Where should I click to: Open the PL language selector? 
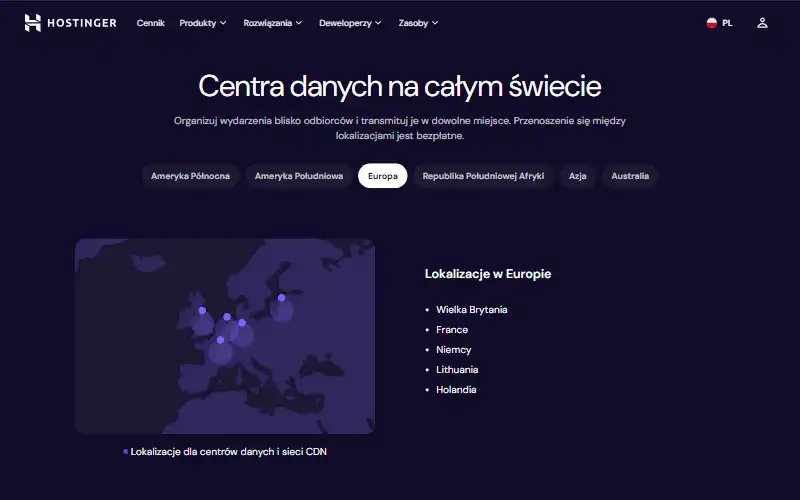[719, 23]
